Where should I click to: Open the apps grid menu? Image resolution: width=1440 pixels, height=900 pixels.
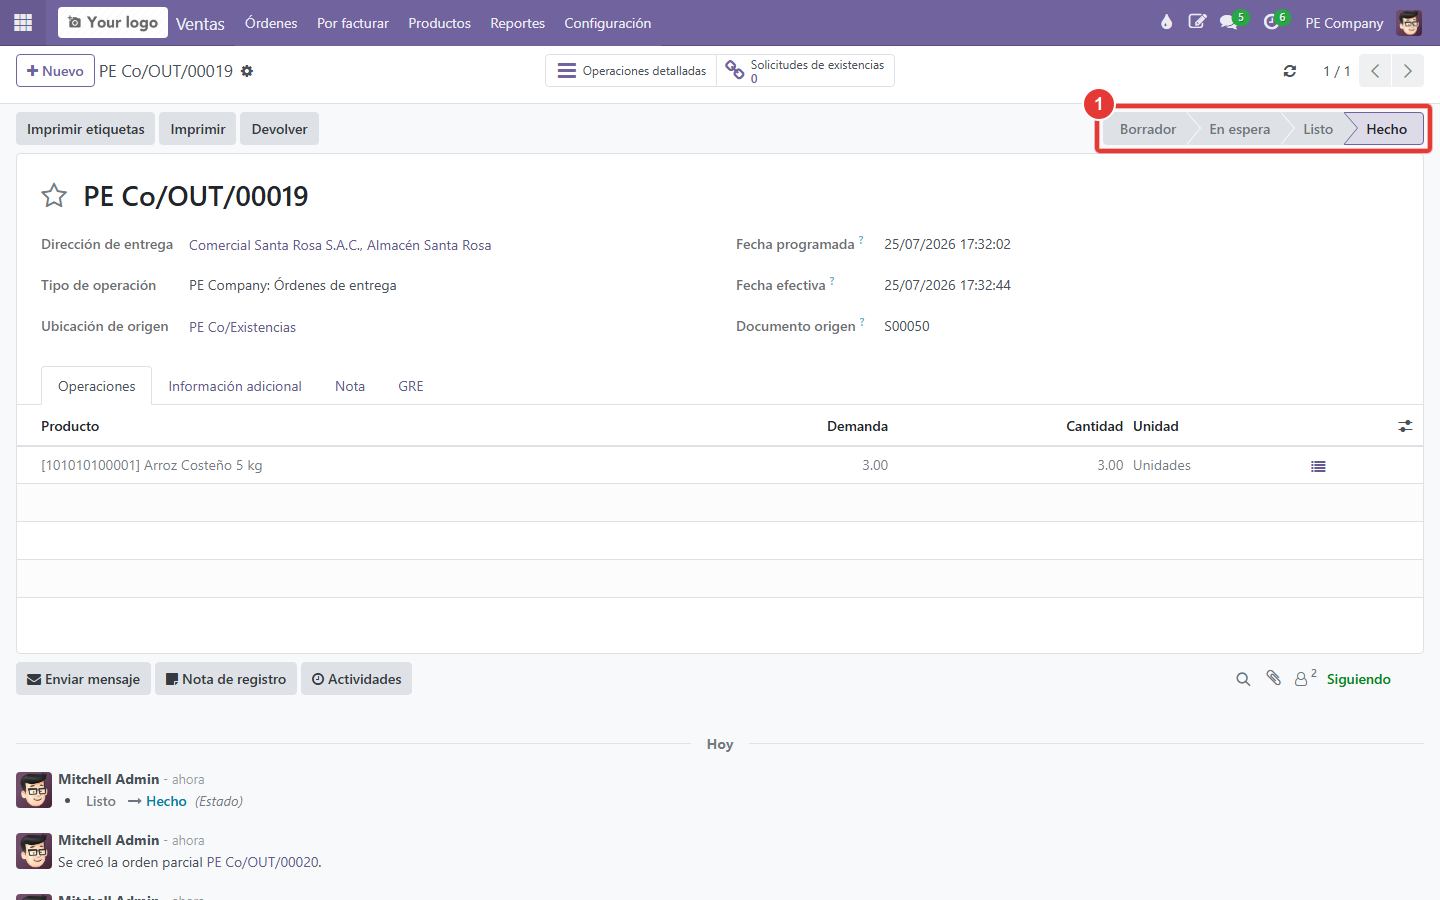click(x=23, y=22)
